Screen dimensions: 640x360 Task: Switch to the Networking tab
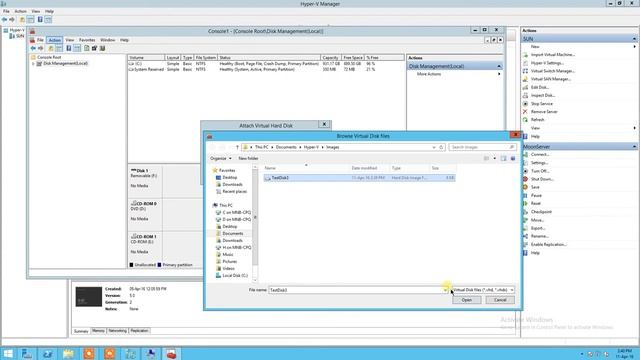point(118,331)
